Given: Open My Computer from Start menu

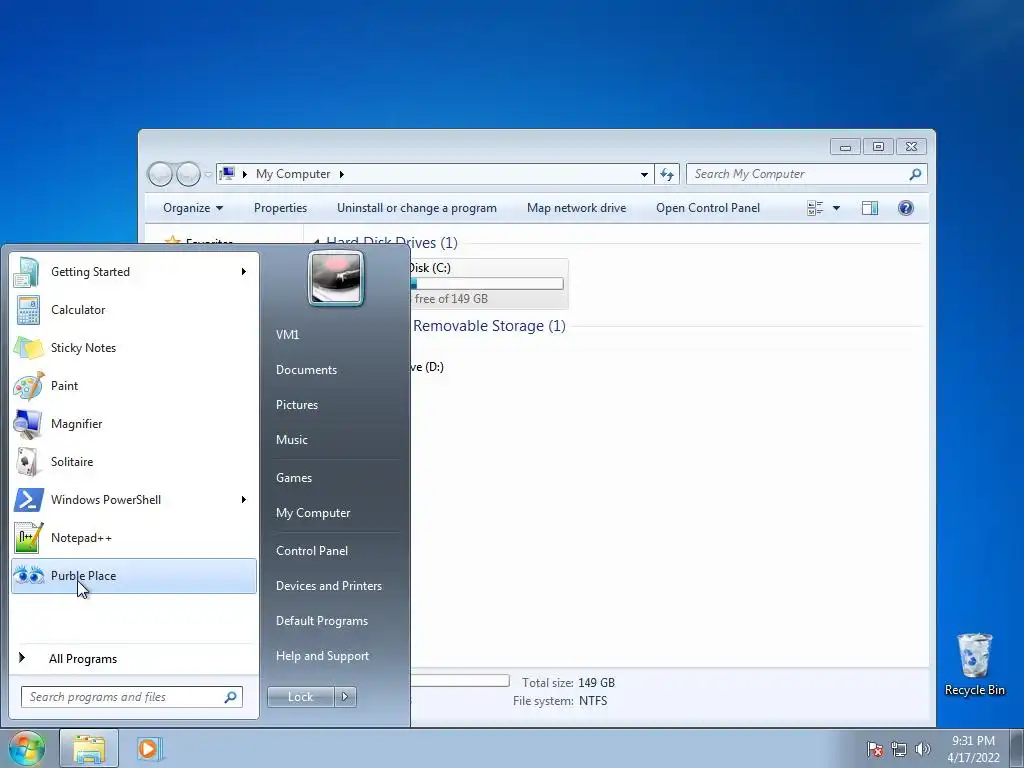Looking at the screenshot, I should pyautogui.click(x=313, y=513).
